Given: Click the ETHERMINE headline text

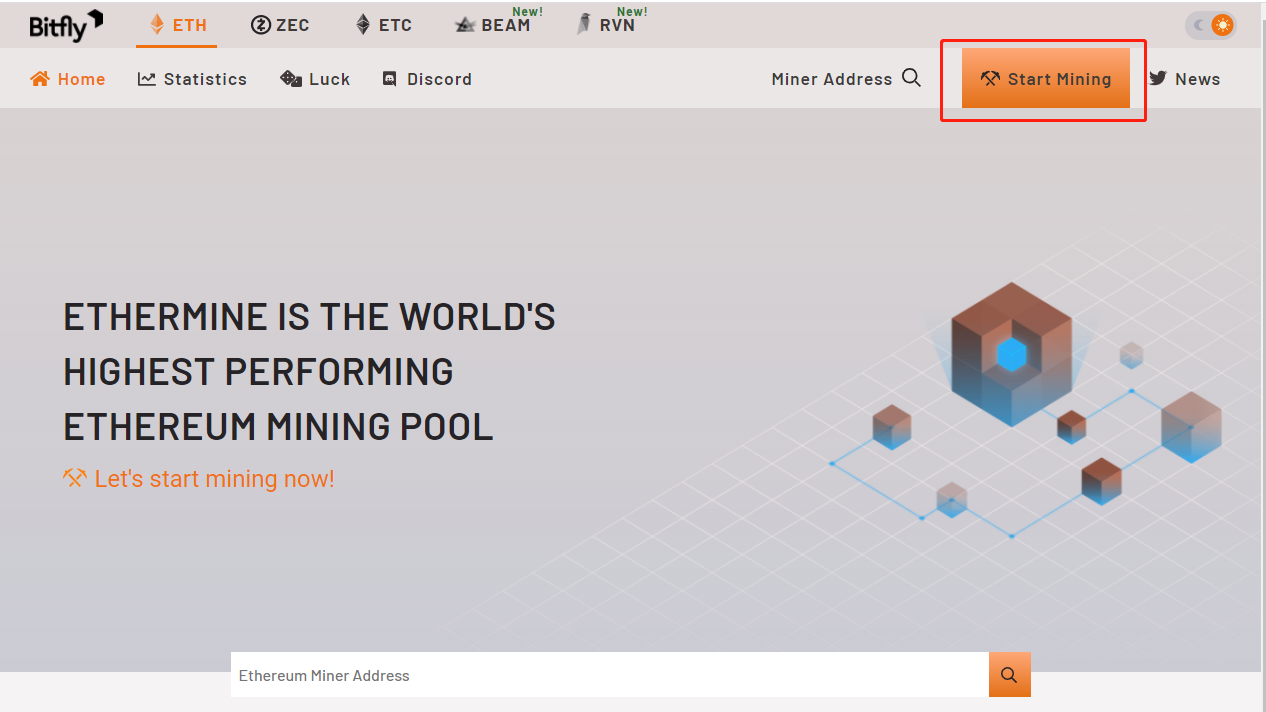Looking at the screenshot, I should coord(309,372).
